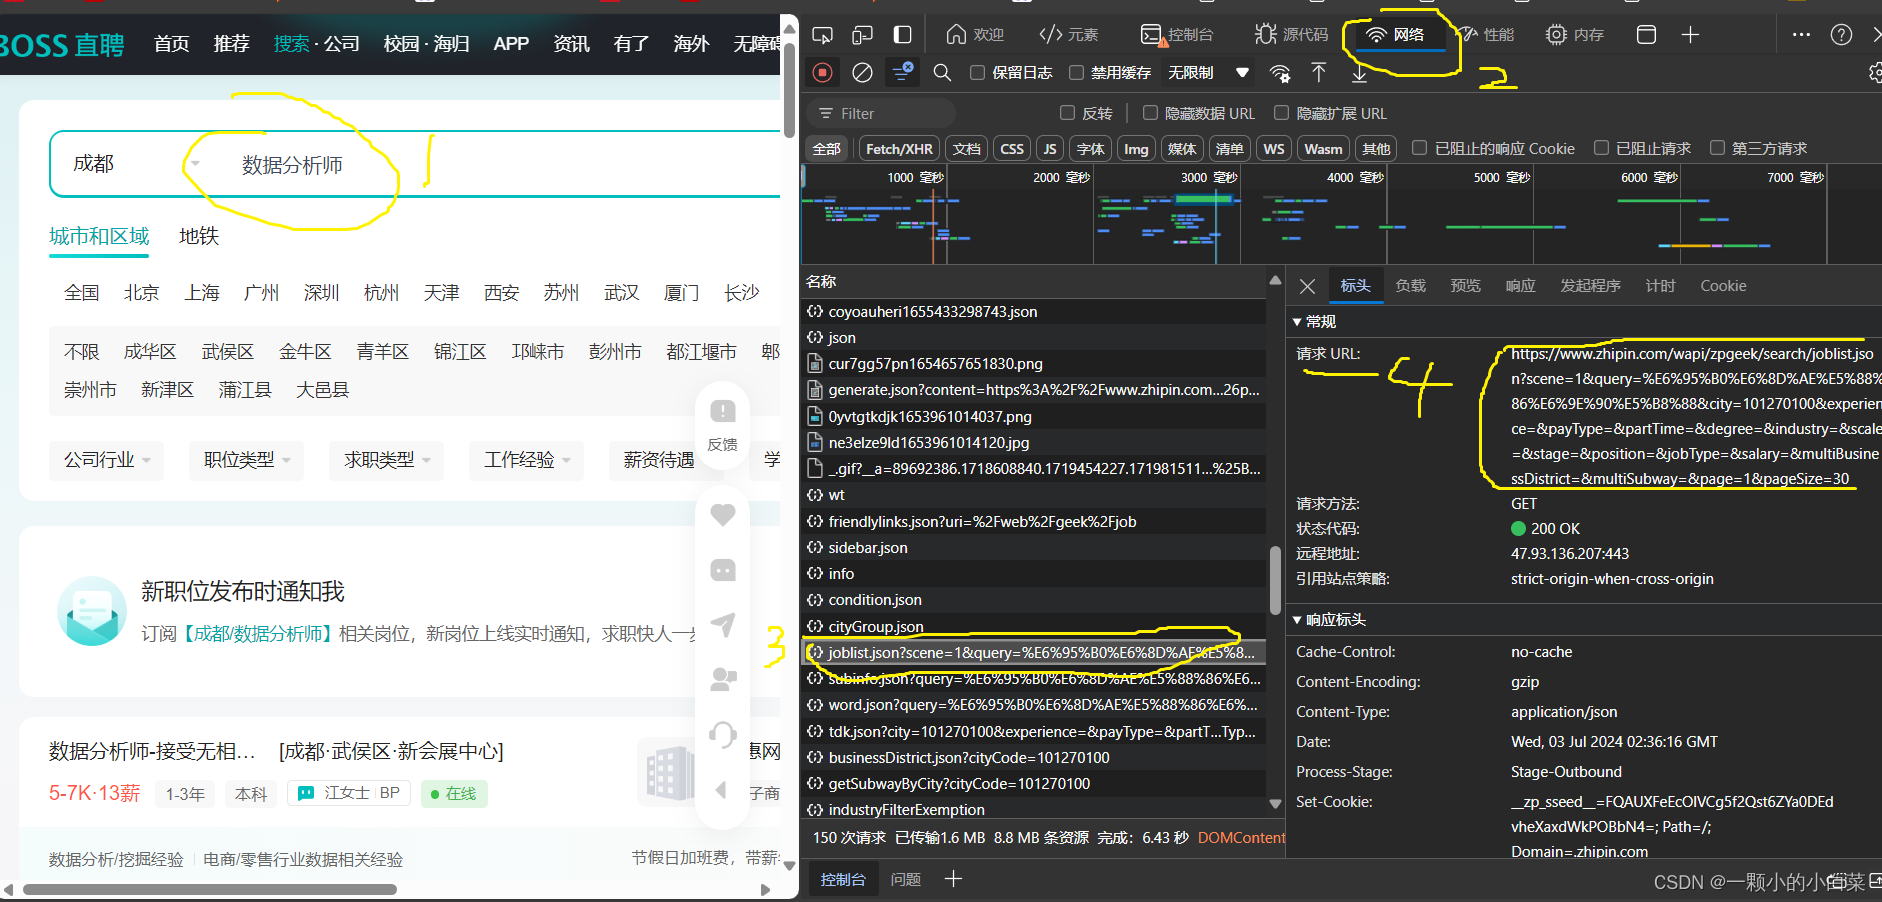This screenshot has height=902, width=1882.
Task: Click the inspect element picker icon
Action: click(822, 35)
